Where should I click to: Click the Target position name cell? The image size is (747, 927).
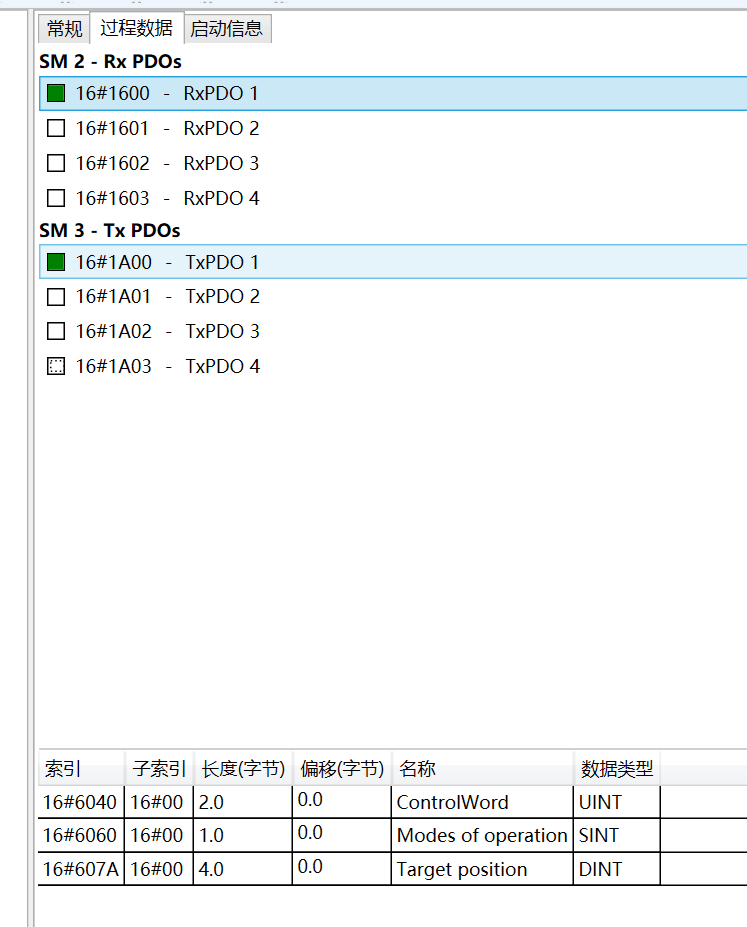[x=482, y=869]
